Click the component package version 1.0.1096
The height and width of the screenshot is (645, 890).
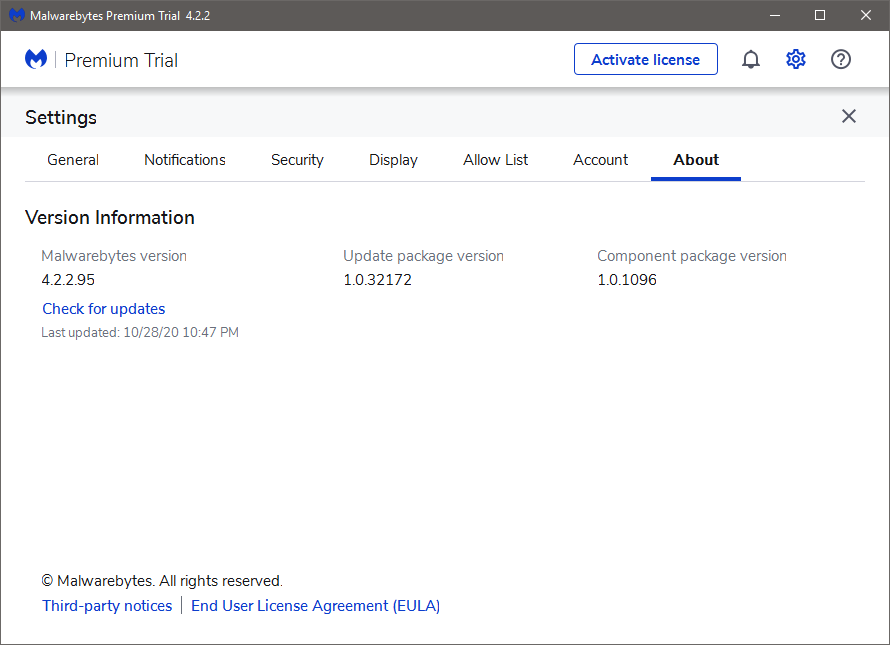tap(627, 280)
